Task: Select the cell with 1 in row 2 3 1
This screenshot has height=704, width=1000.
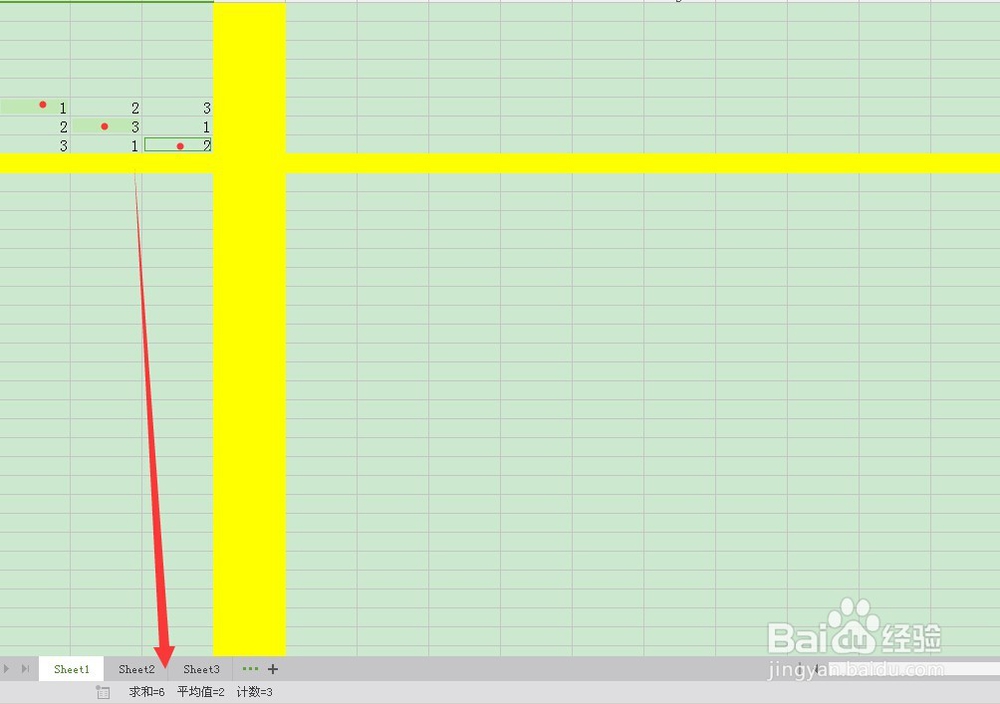Action: [177, 126]
